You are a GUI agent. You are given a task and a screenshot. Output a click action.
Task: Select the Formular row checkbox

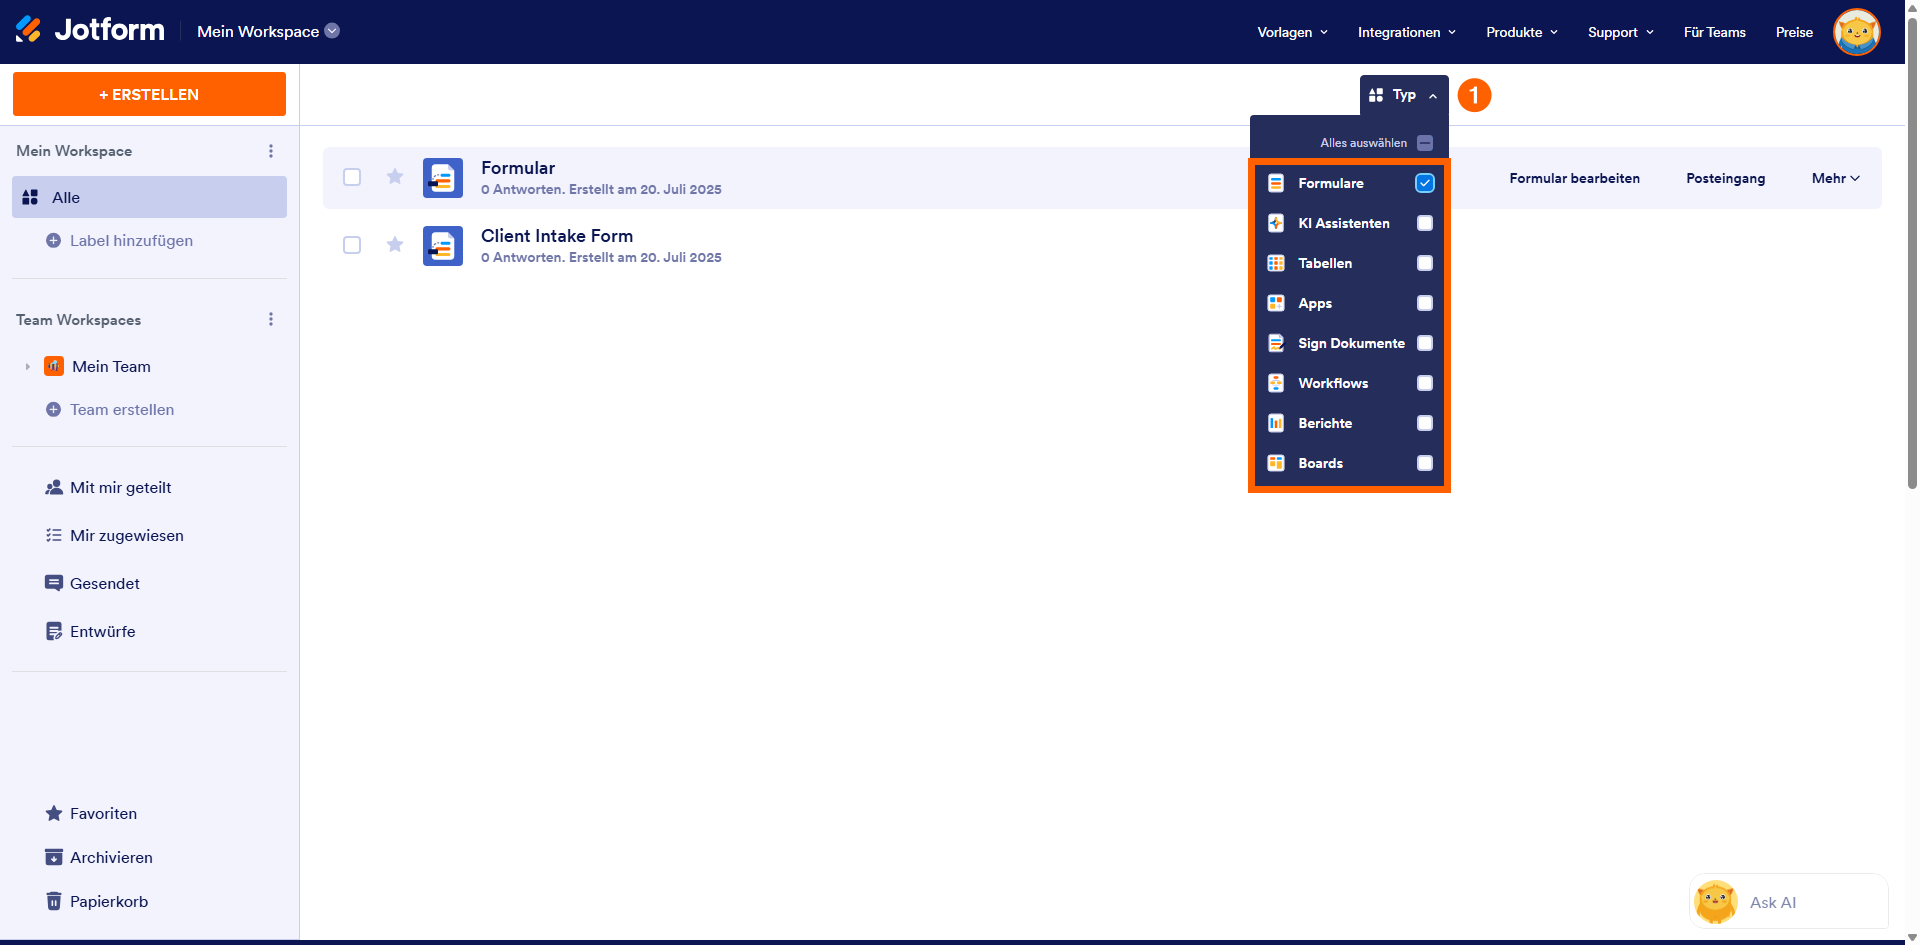click(352, 177)
